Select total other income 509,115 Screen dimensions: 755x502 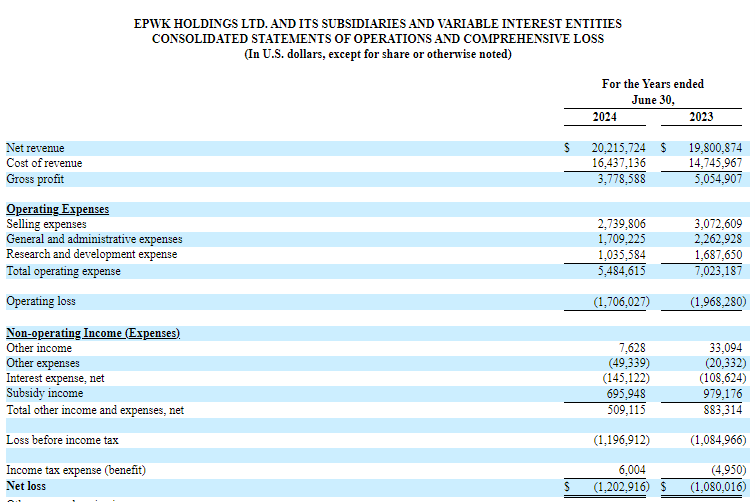[626, 410]
